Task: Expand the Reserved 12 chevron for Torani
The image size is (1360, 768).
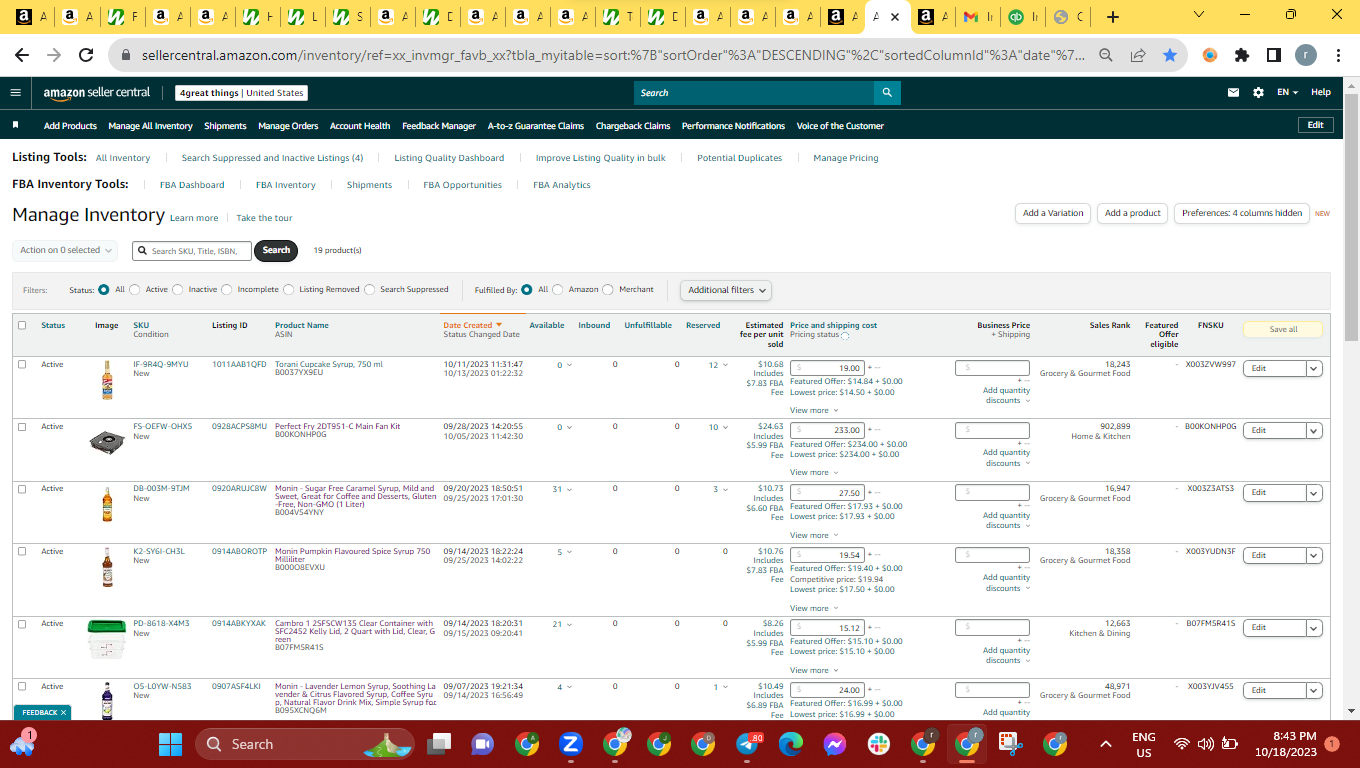Action: 725,365
